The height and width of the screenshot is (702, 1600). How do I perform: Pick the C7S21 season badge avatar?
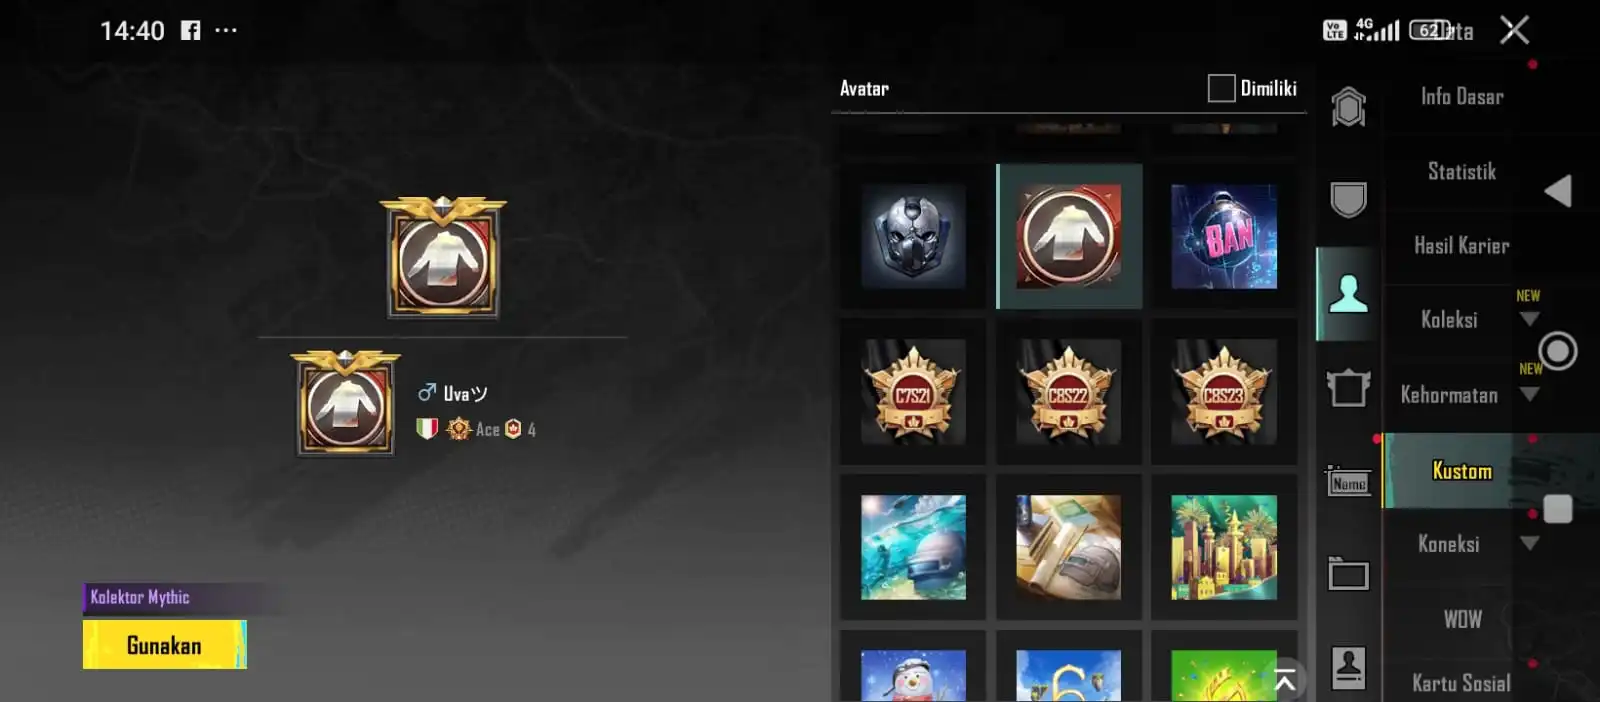point(913,392)
